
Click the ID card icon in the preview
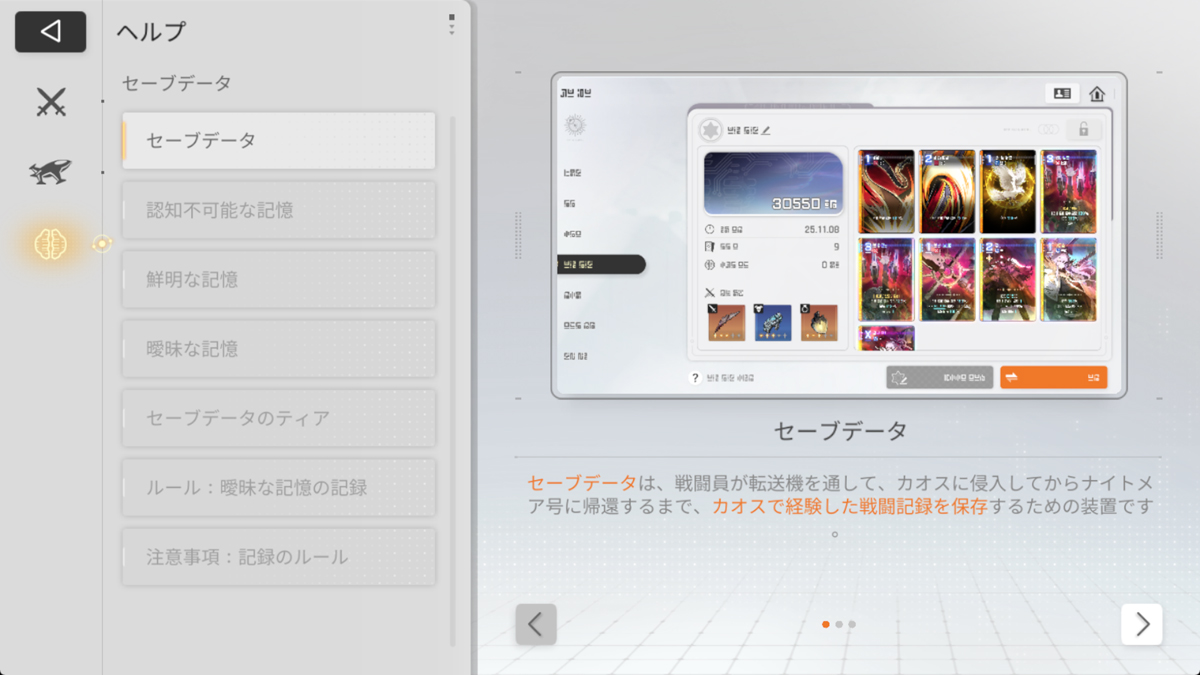1062,94
